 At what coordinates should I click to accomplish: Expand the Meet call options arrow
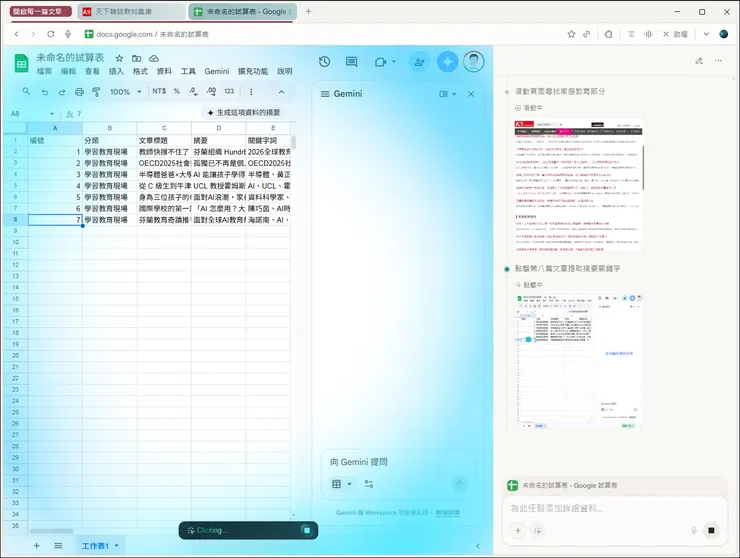(394, 61)
